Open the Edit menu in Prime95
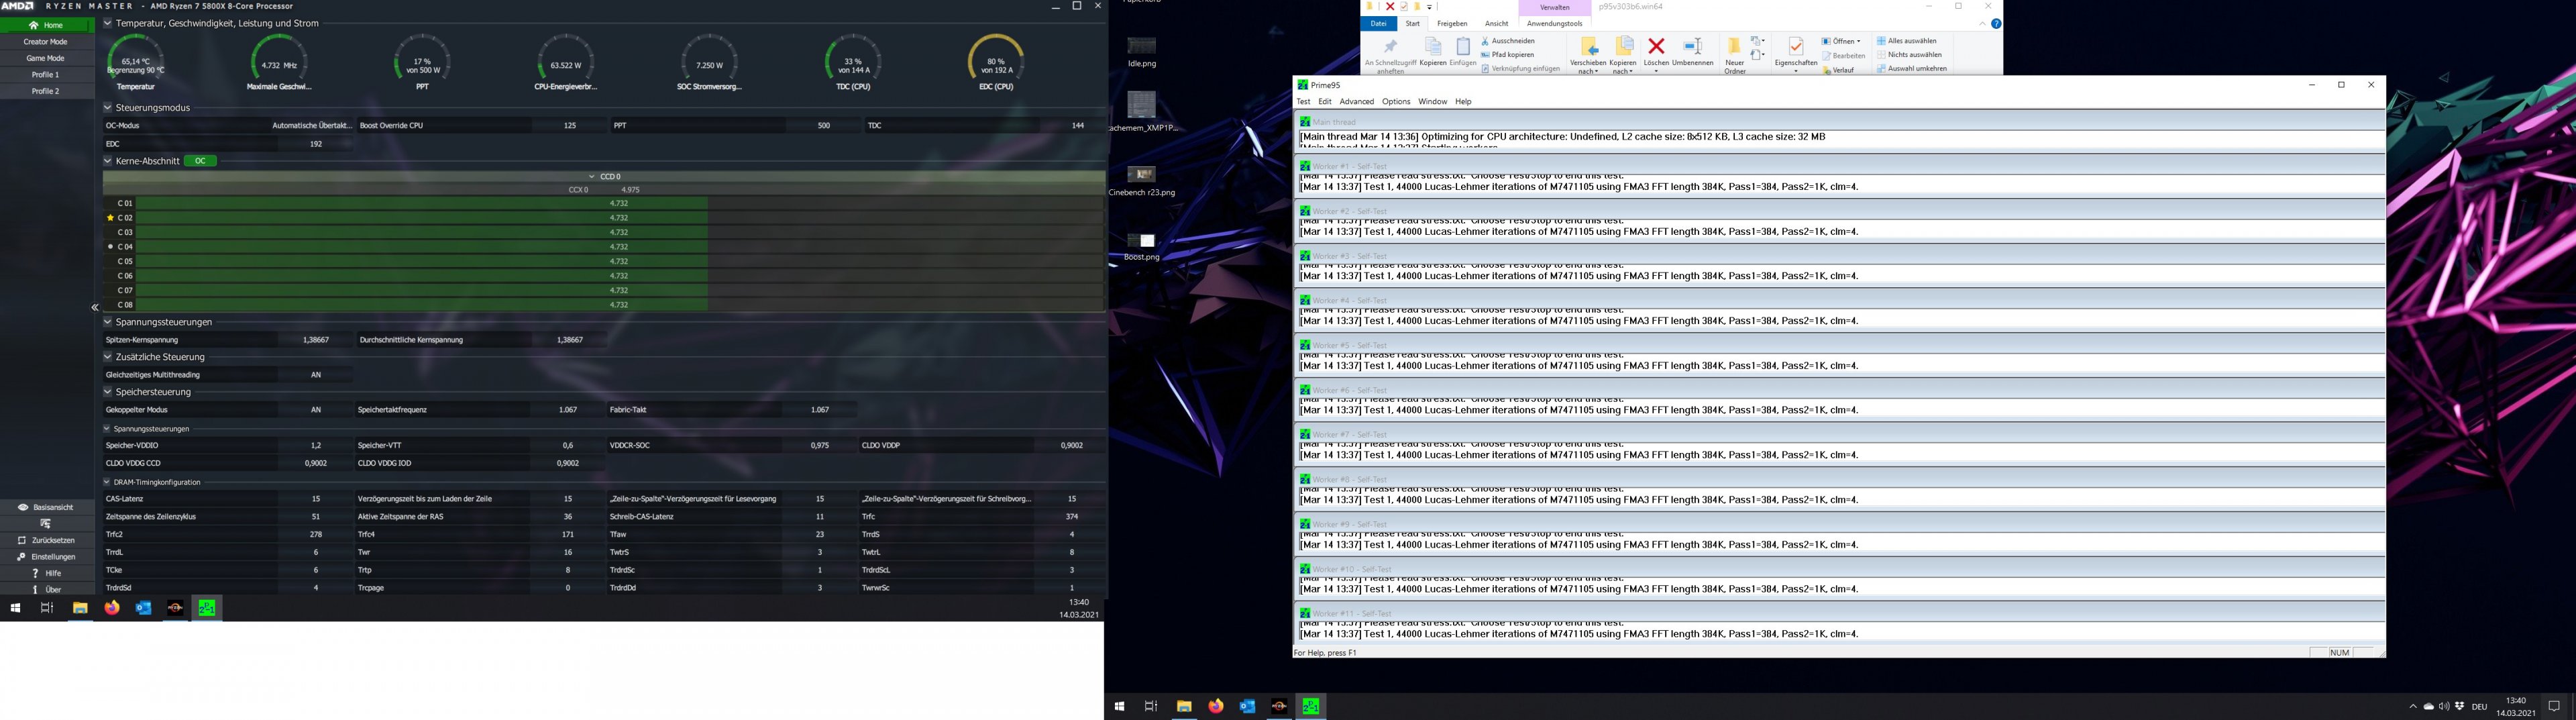Viewport: 2576px width, 720px height. [x=1325, y=102]
